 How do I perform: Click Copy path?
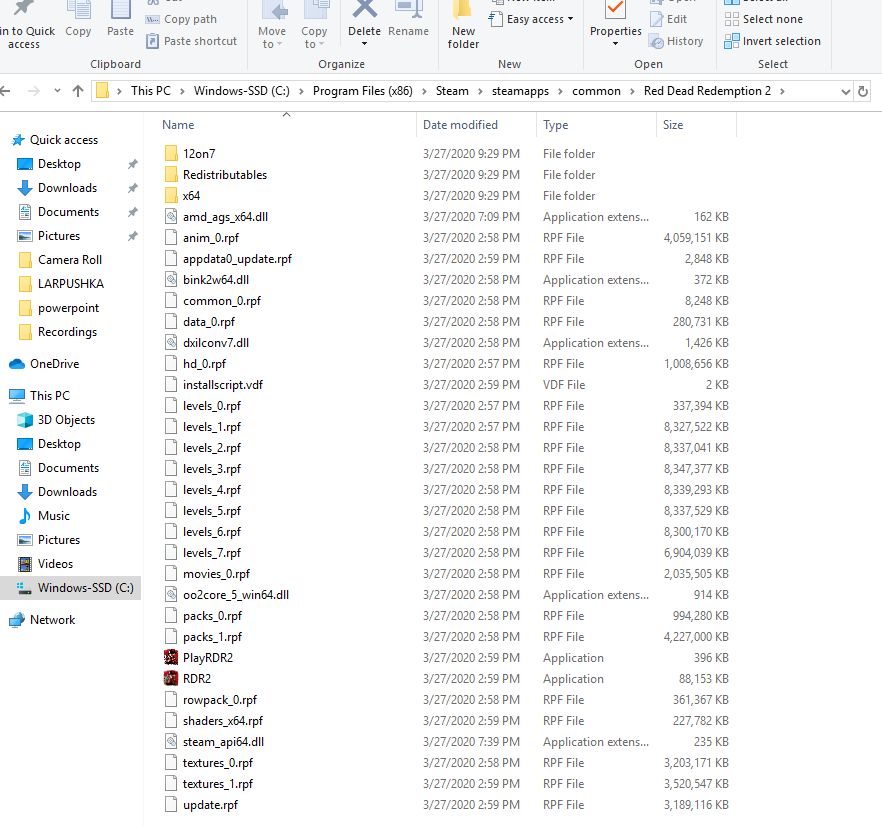181,19
